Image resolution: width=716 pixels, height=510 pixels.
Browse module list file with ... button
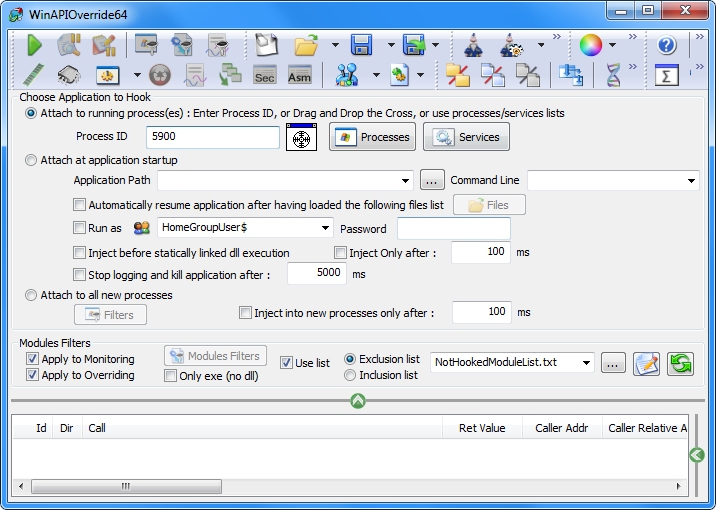613,363
